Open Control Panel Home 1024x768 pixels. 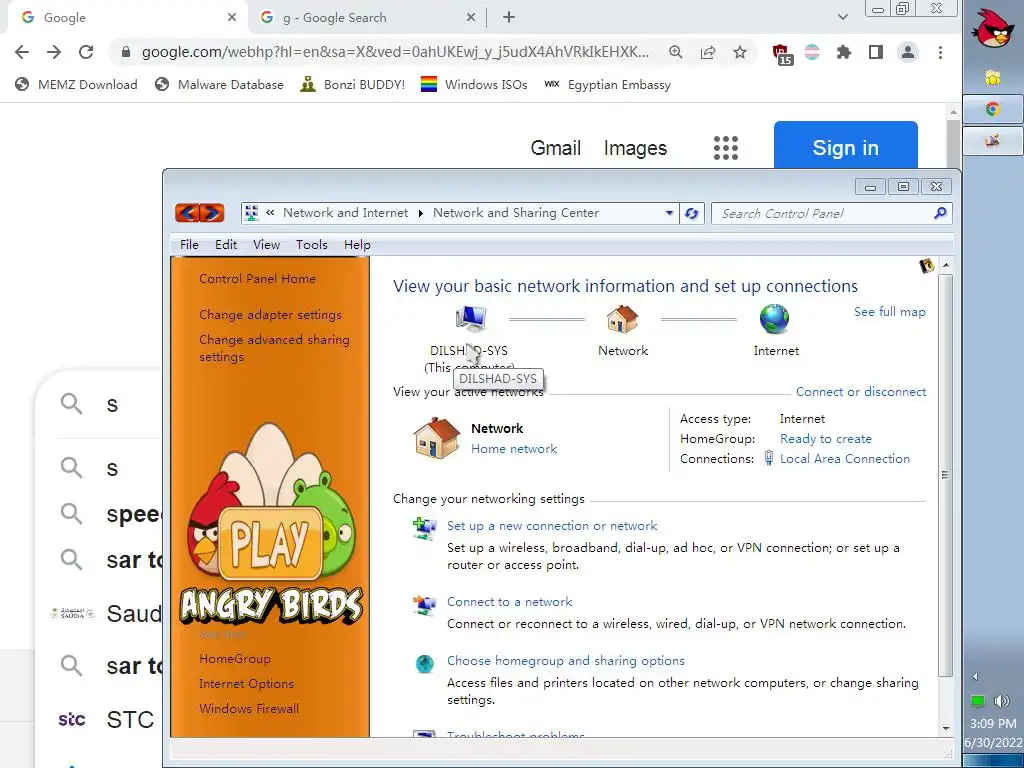click(x=257, y=279)
